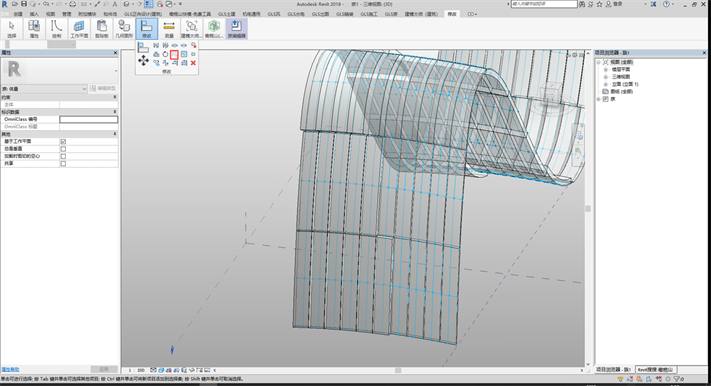Open the 视图 (View) ribbon tab
The height and width of the screenshot is (386, 711).
pyautogui.click(x=50, y=14)
